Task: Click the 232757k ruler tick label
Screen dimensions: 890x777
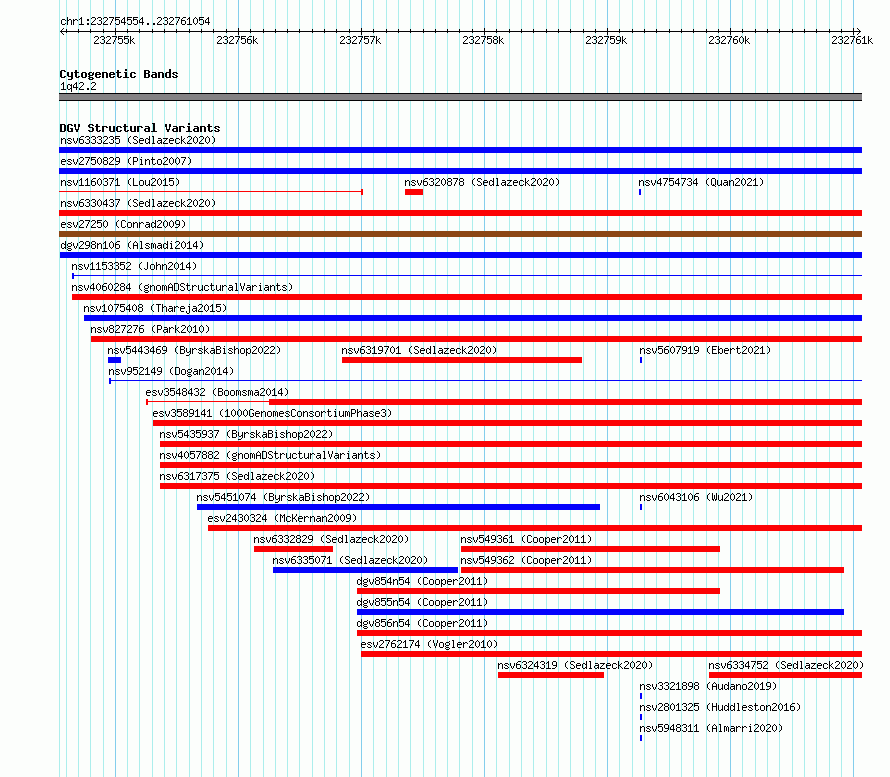Action: click(360, 40)
